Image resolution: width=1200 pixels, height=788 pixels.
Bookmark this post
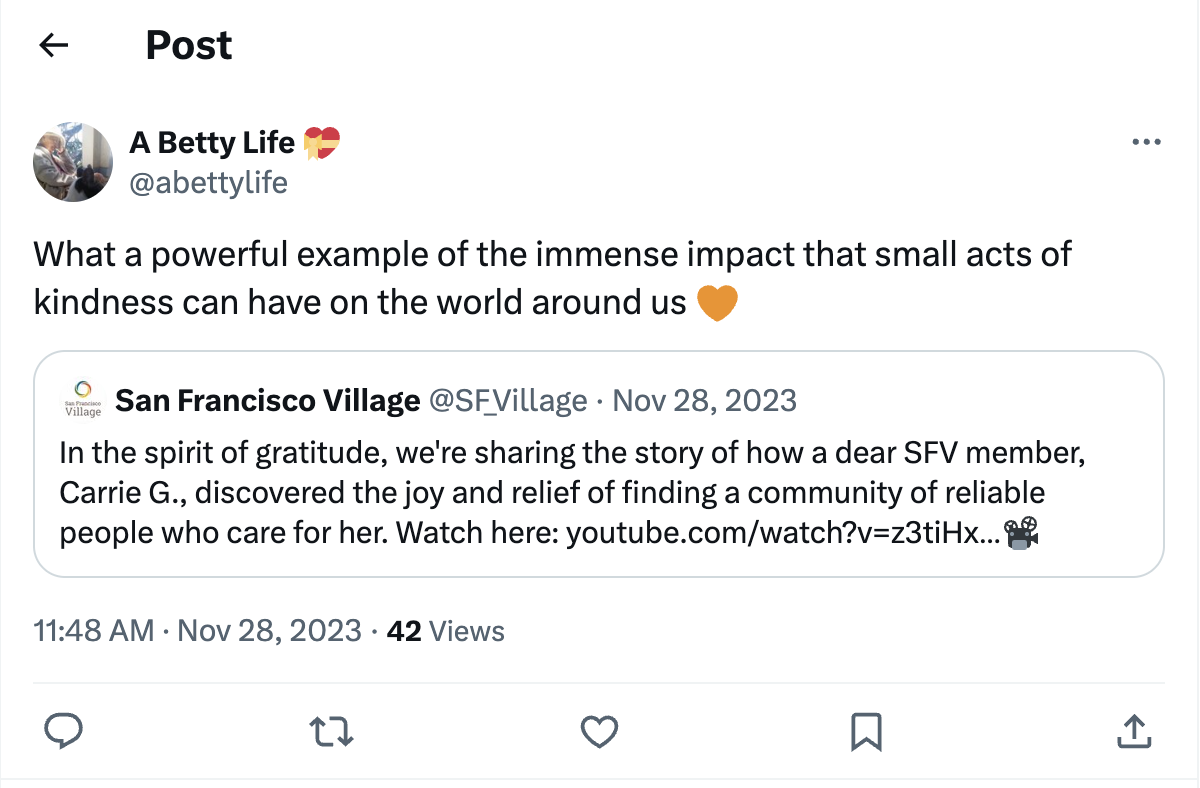point(866,731)
